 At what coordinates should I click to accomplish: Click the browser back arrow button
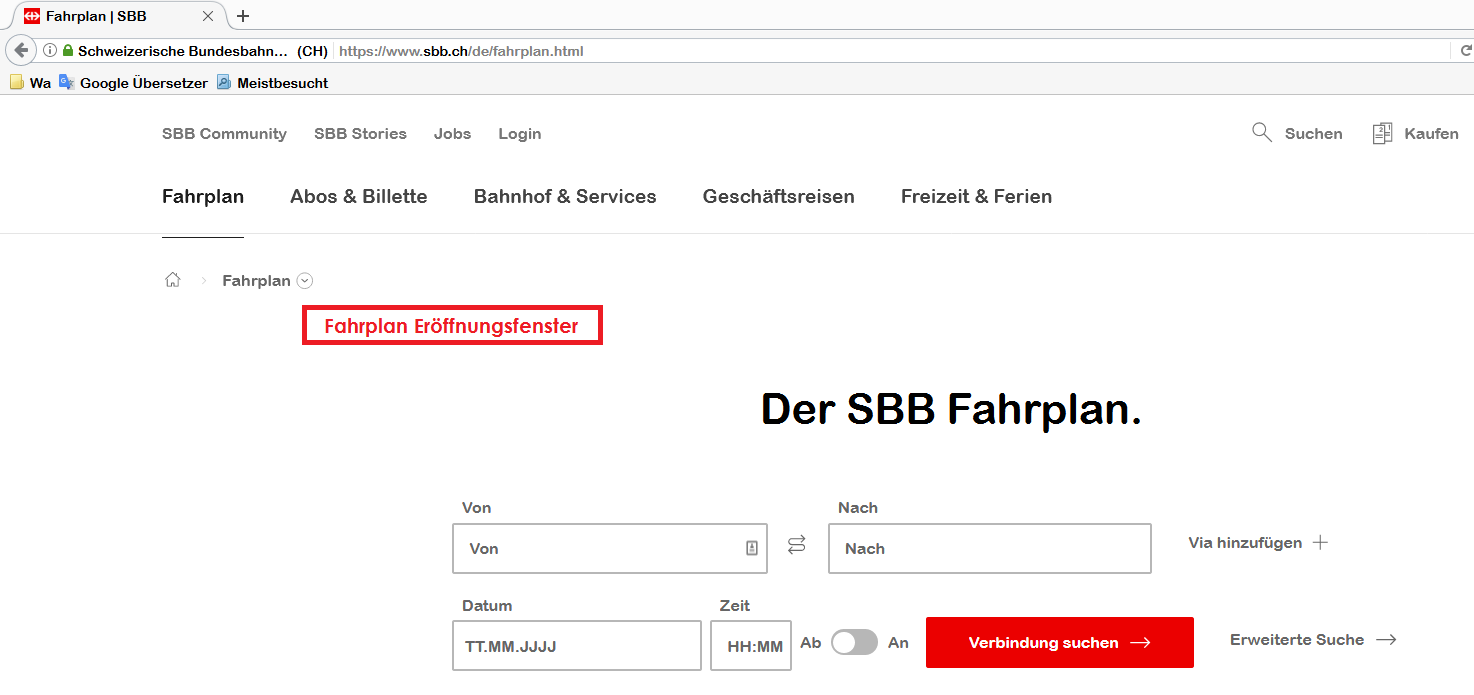point(21,50)
